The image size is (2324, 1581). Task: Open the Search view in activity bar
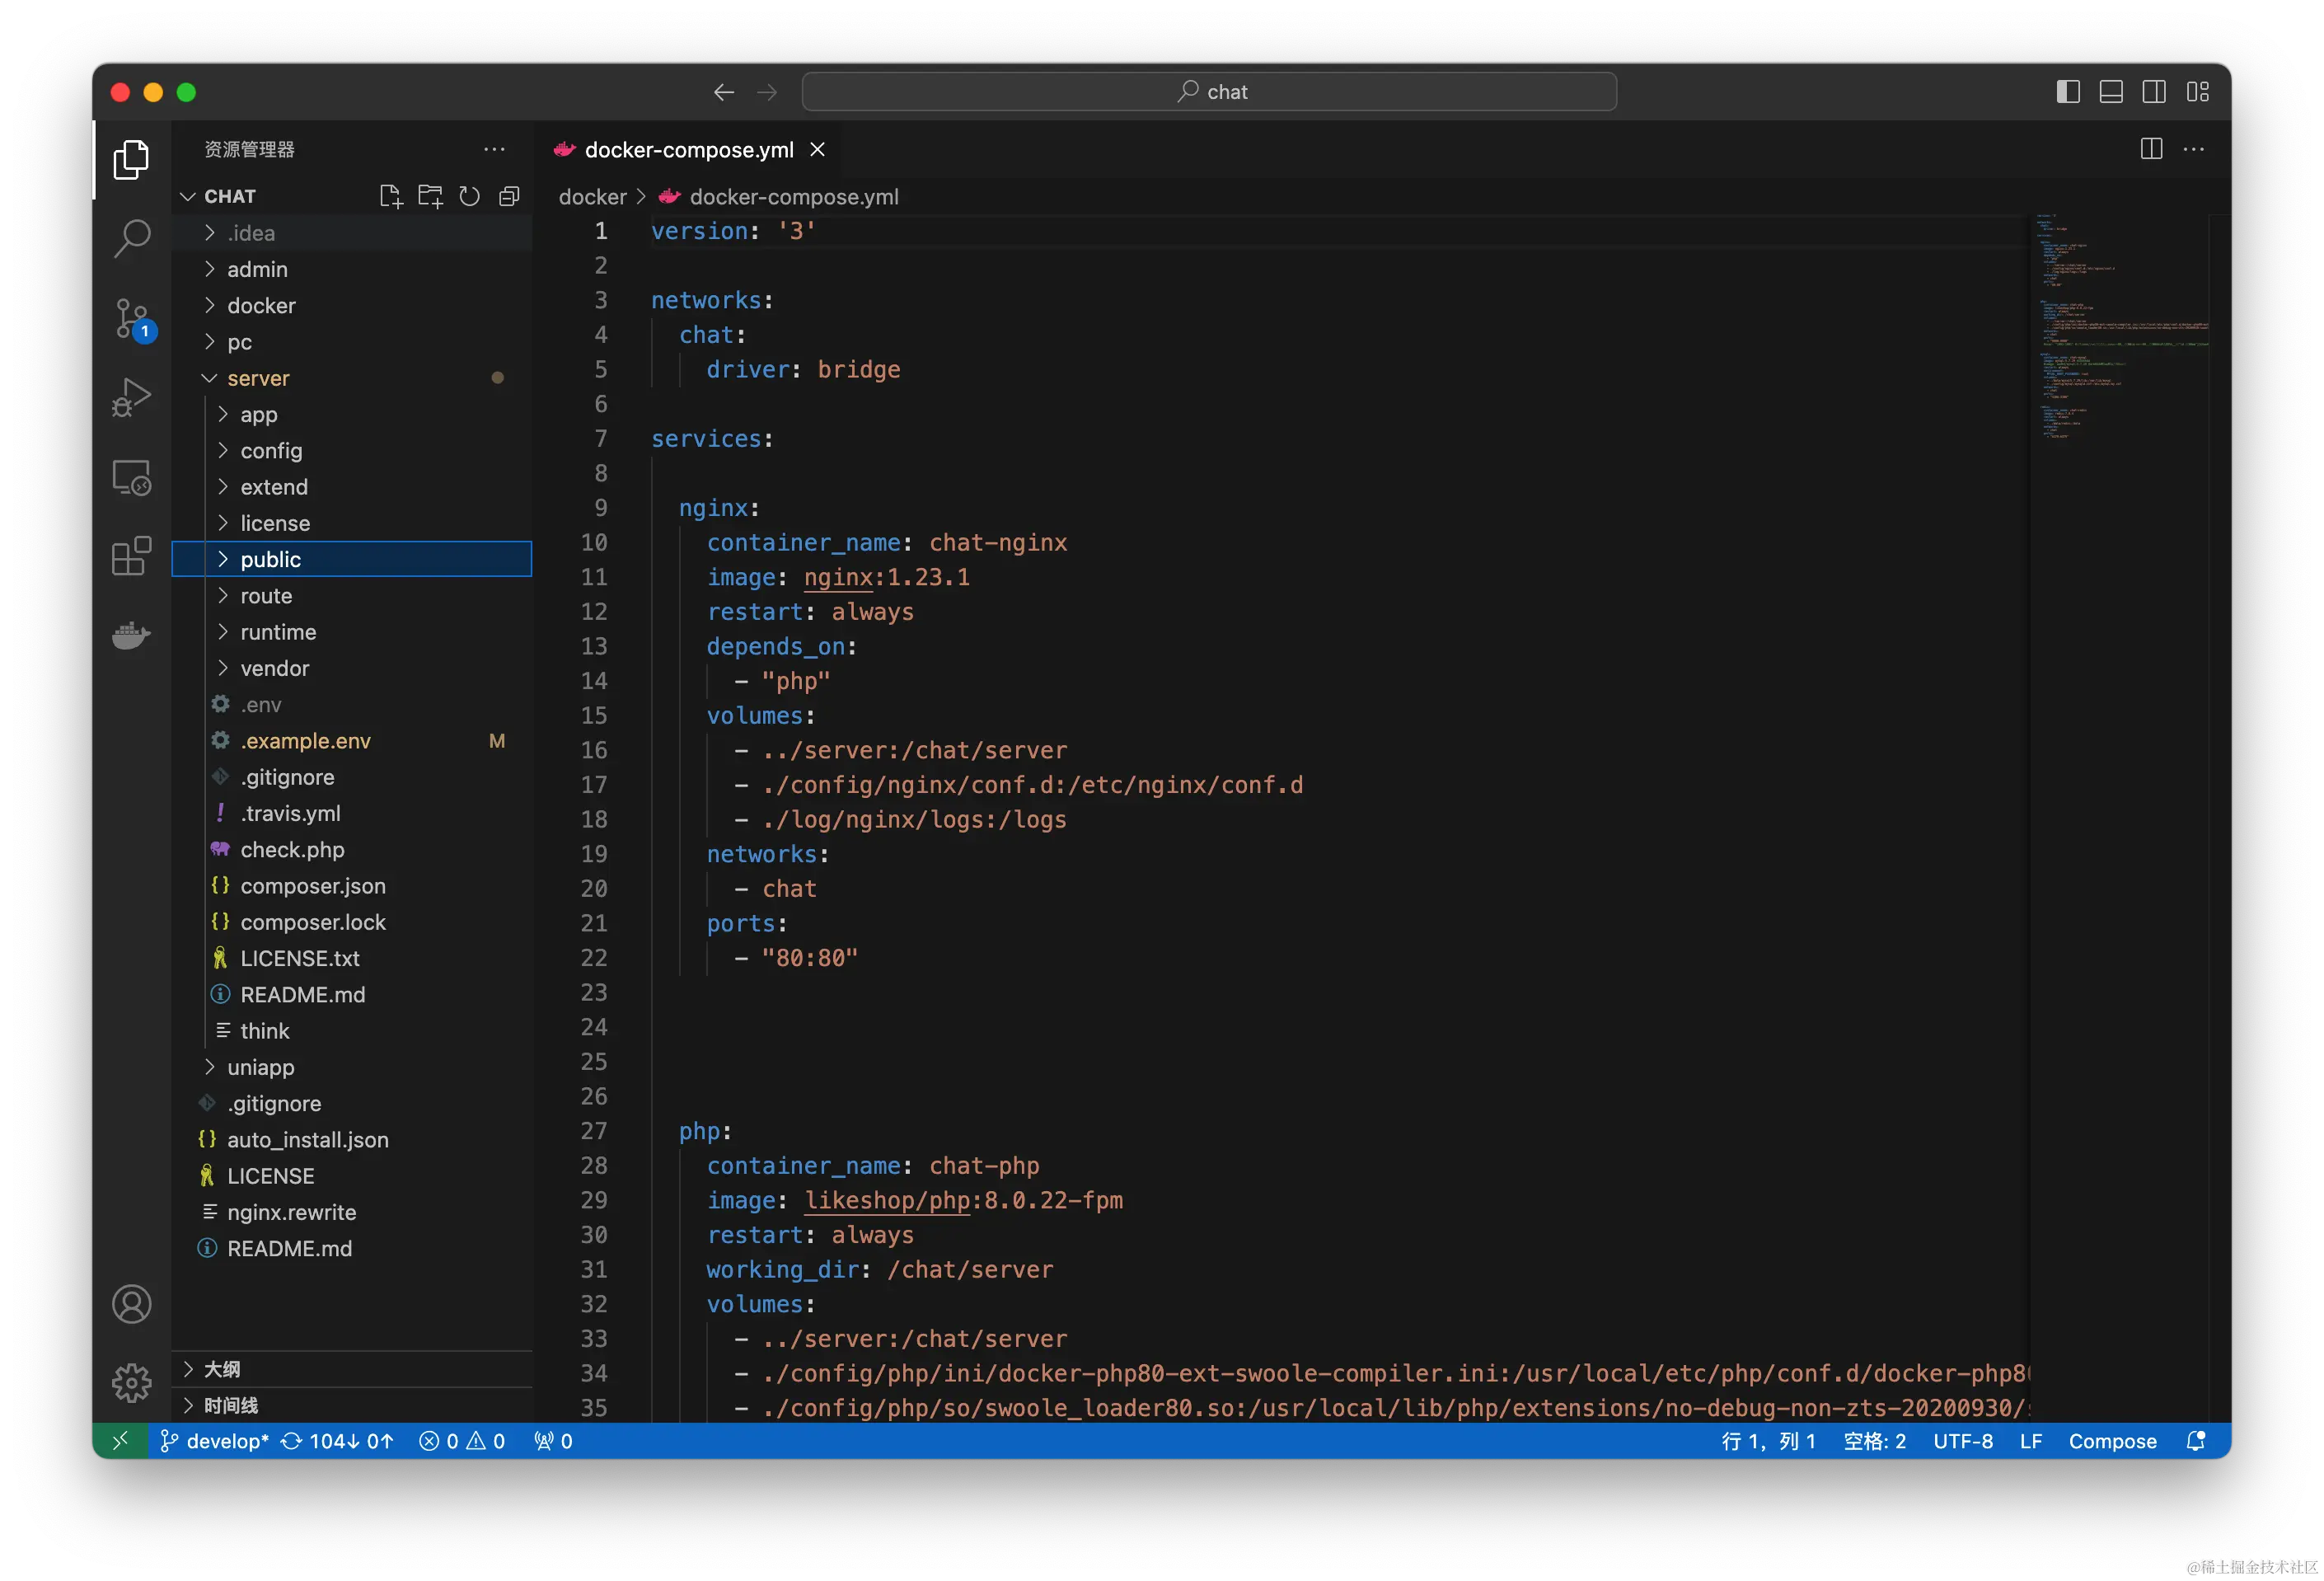pos(131,239)
